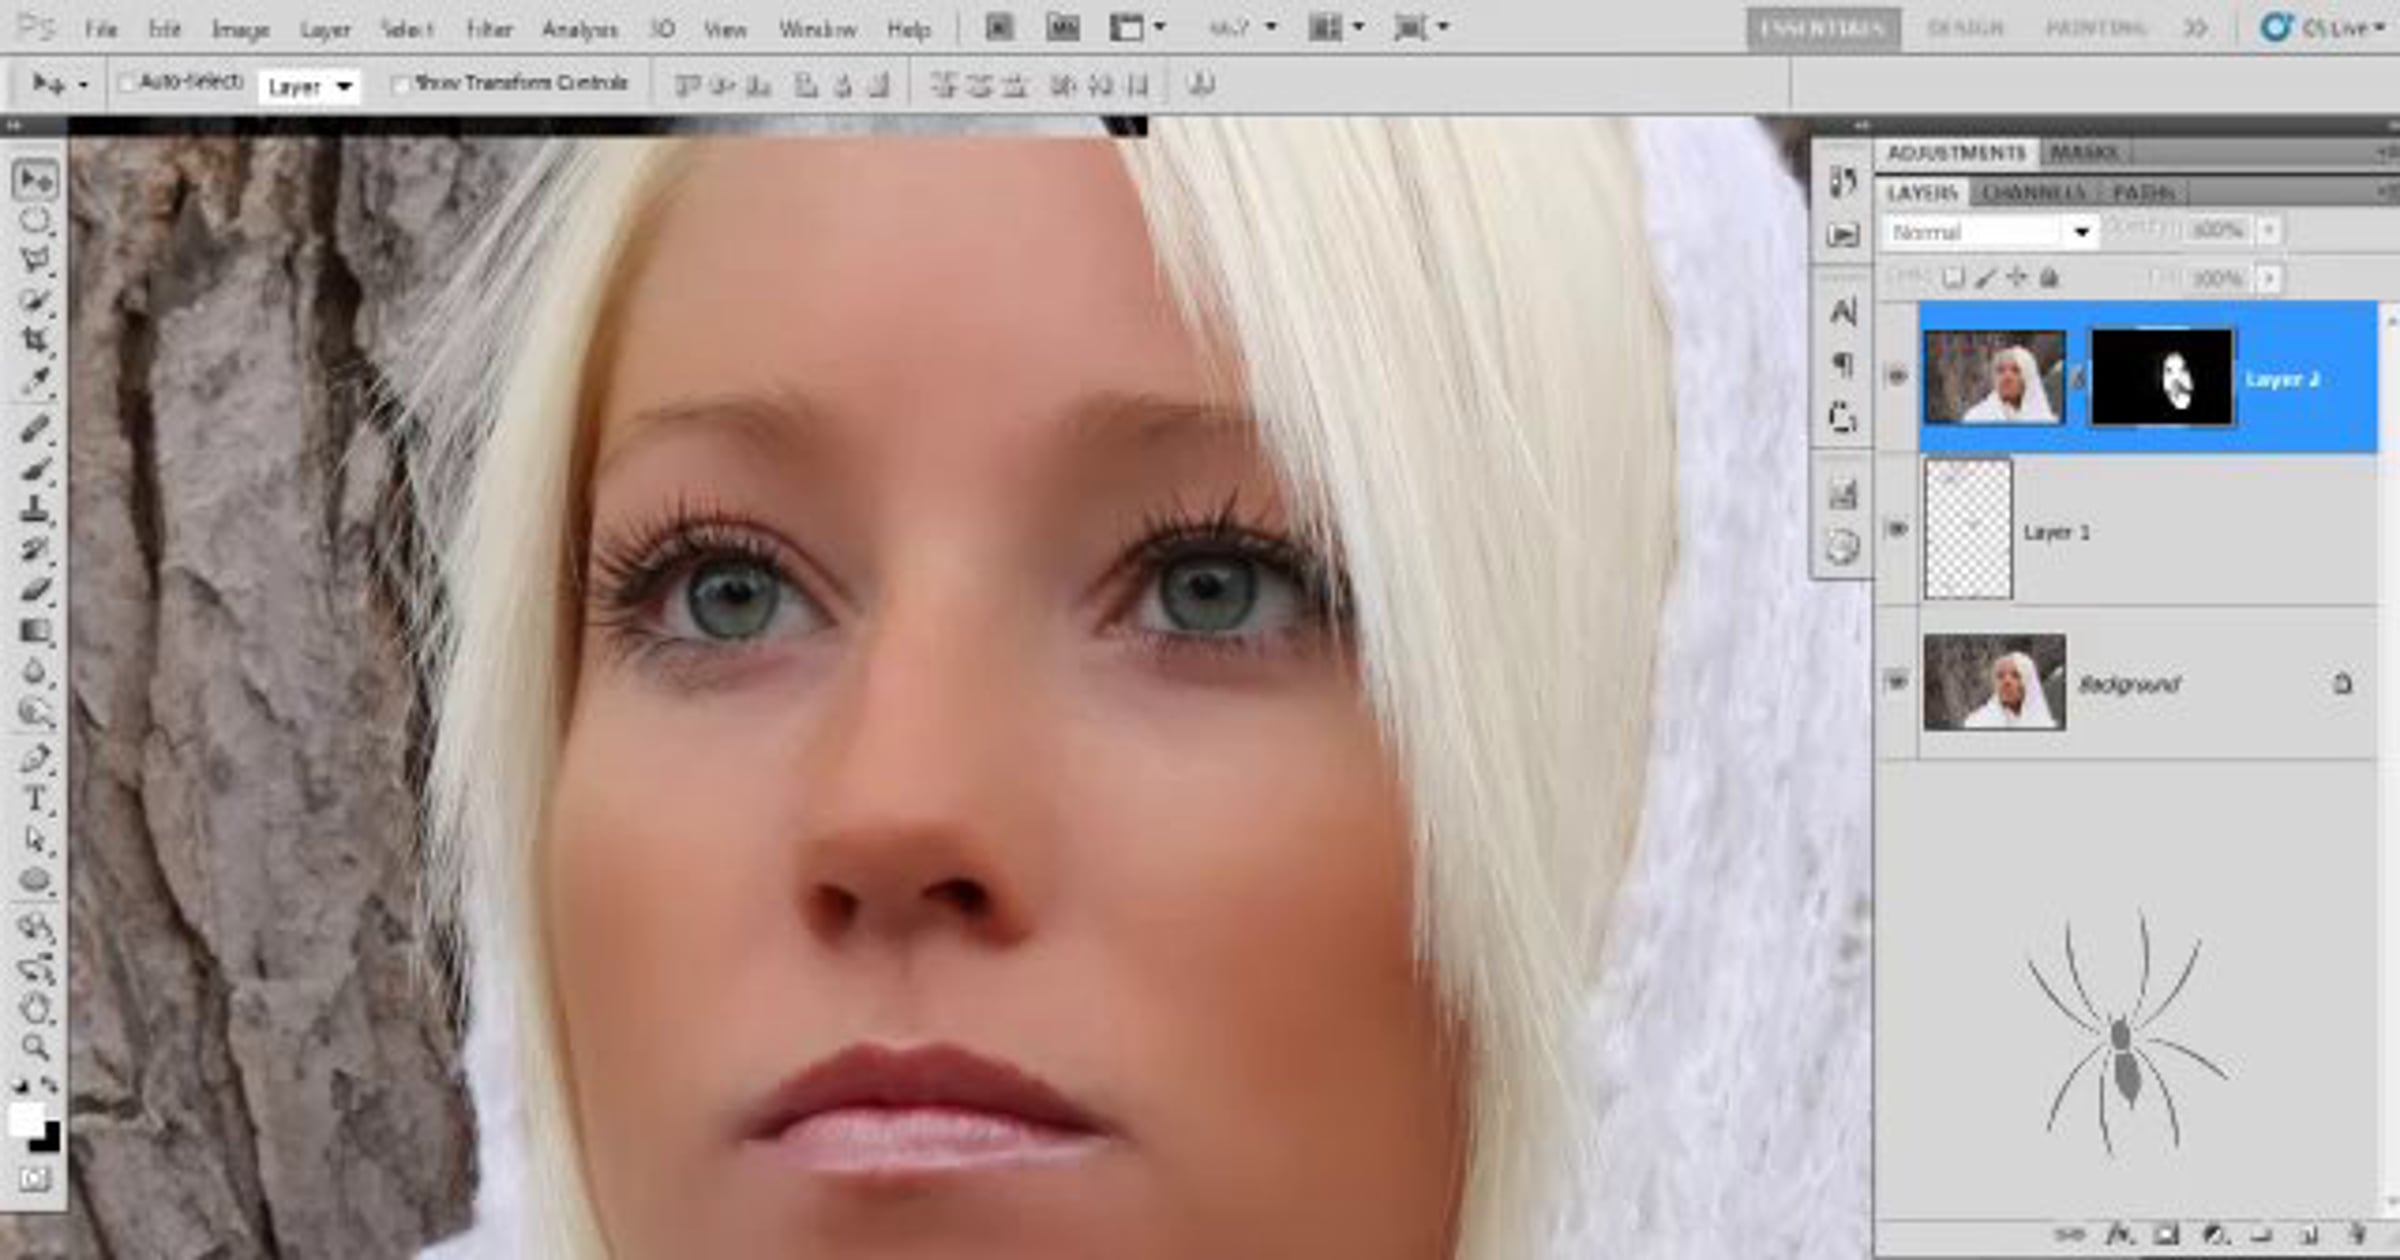Expand more workspaces double-arrow
This screenshot has height=1260, width=2400.
(2195, 28)
